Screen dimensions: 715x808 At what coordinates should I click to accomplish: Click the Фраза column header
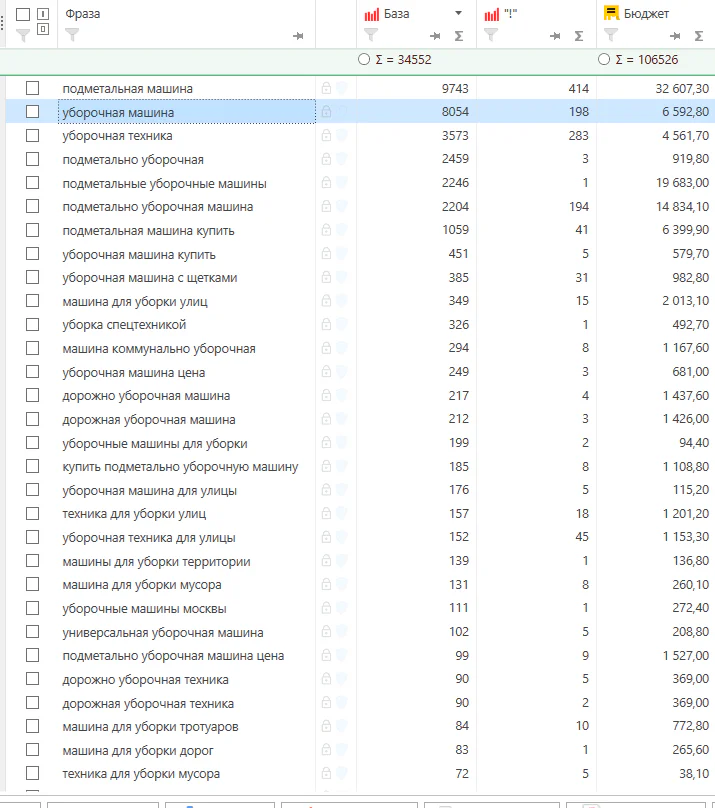[82, 14]
